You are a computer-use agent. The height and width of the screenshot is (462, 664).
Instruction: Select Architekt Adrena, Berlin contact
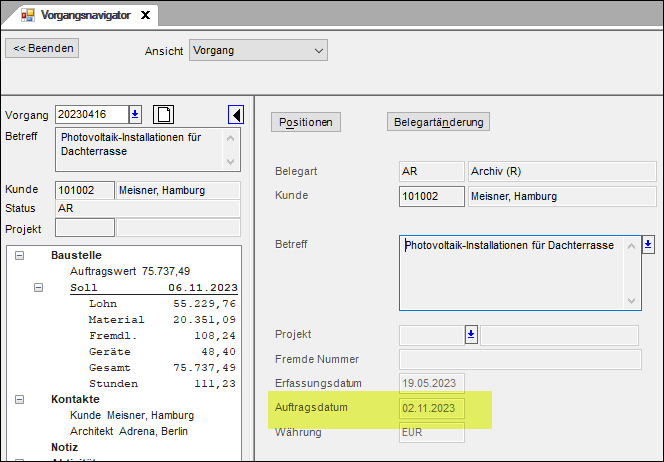[x=128, y=431]
